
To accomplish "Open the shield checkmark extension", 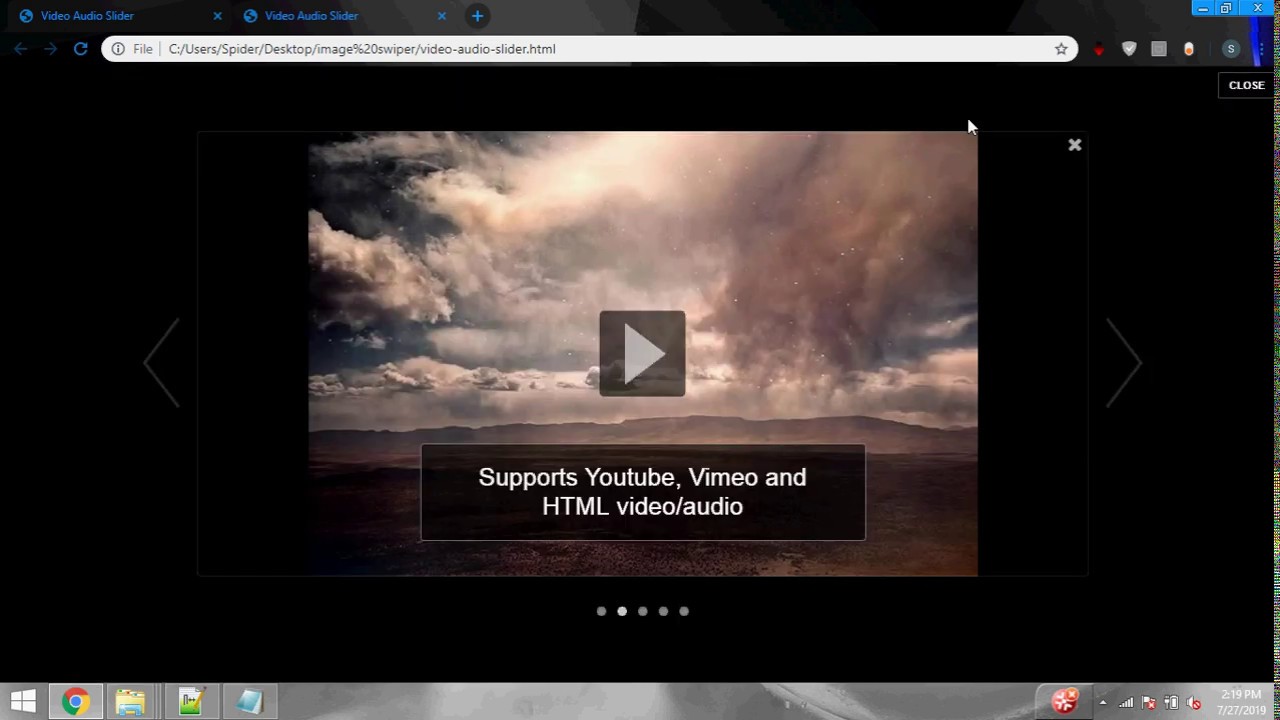I will pyautogui.click(x=1129, y=49).
